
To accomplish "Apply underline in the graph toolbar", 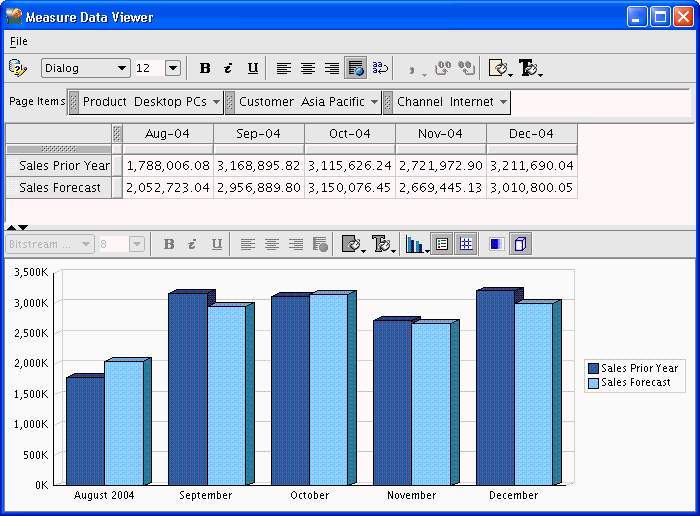I will click(x=217, y=244).
